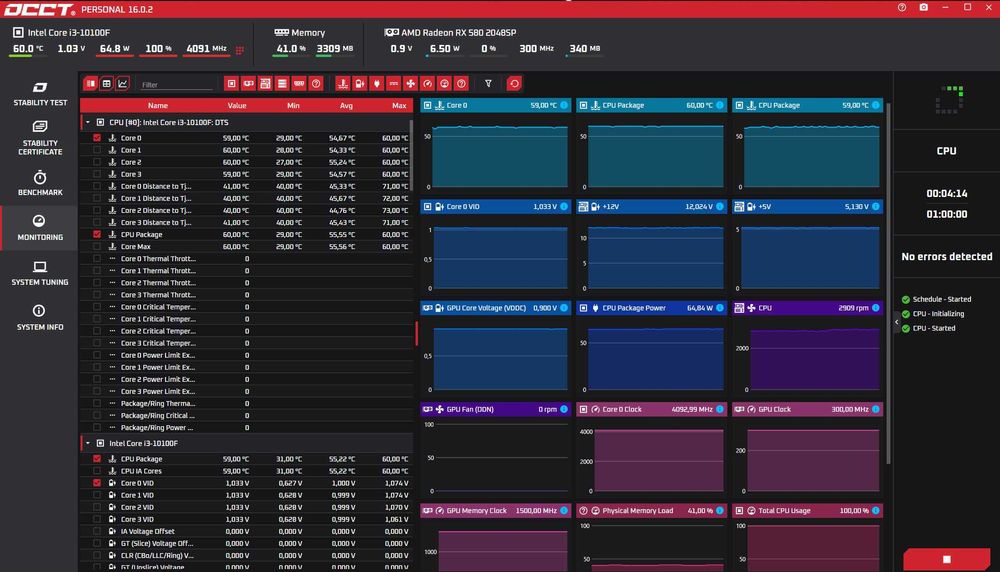Viewport: 1000px width, 572px height.
Task: Click info icon on +12V graph
Action: (x=720, y=207)
